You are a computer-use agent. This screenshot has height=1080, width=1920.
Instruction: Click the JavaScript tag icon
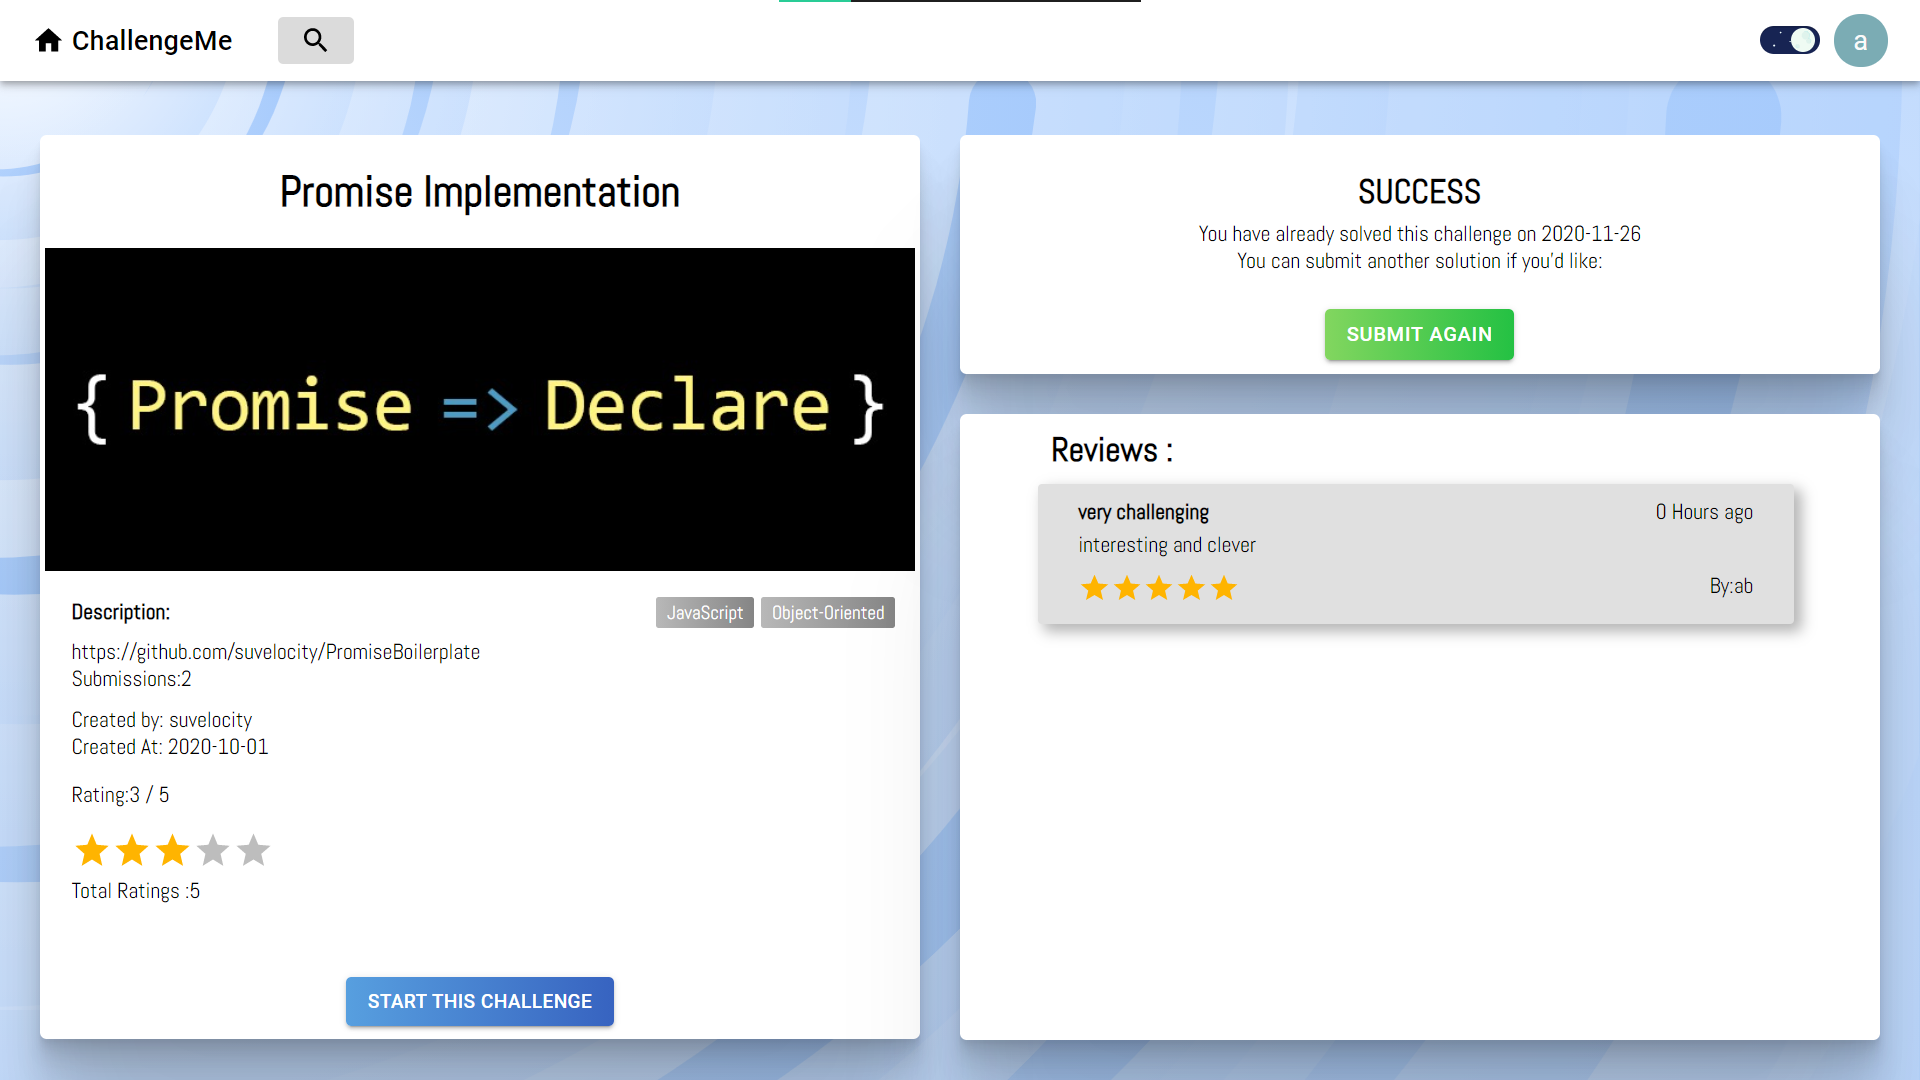(x=705, y=612)
